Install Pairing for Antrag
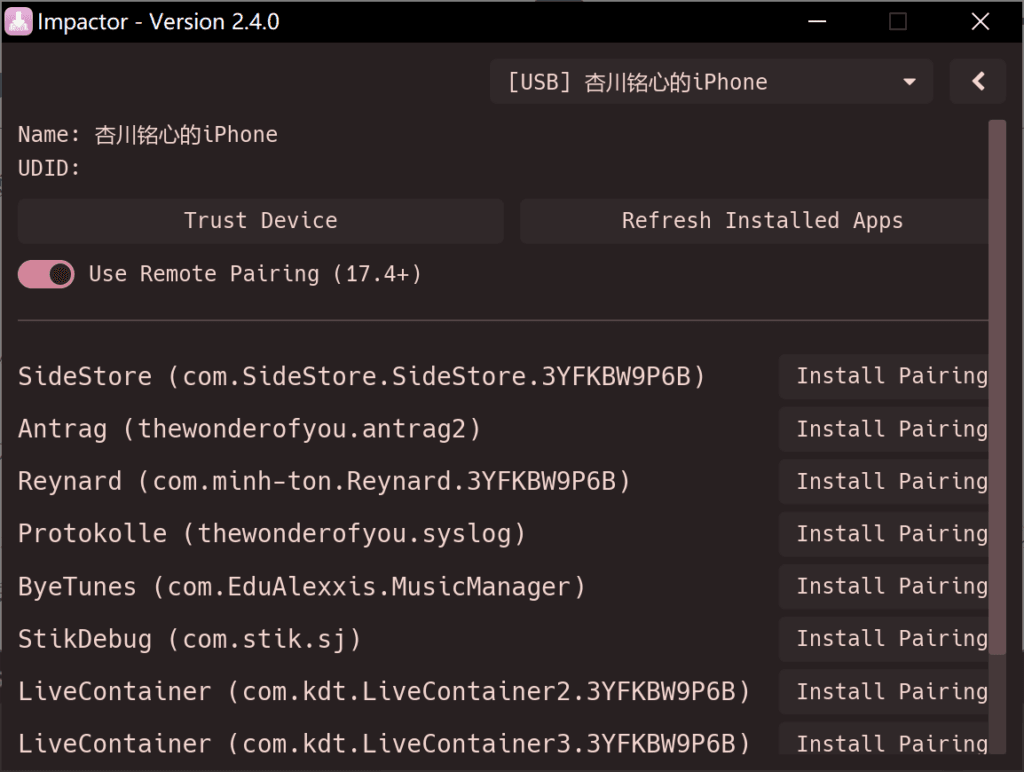 [884, 429]
